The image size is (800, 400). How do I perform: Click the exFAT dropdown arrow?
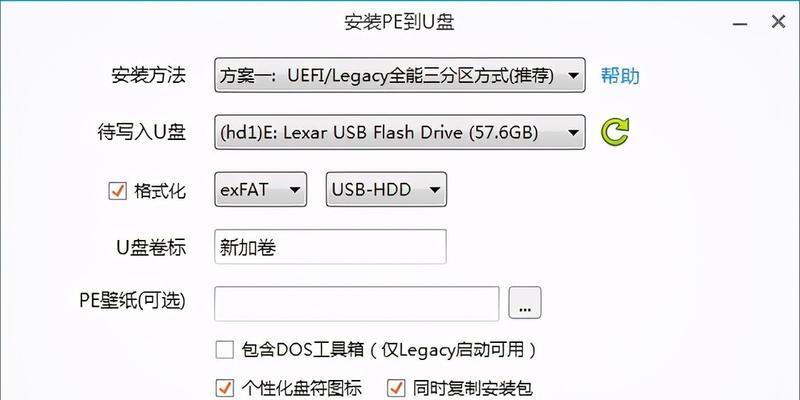coord(294,190)
